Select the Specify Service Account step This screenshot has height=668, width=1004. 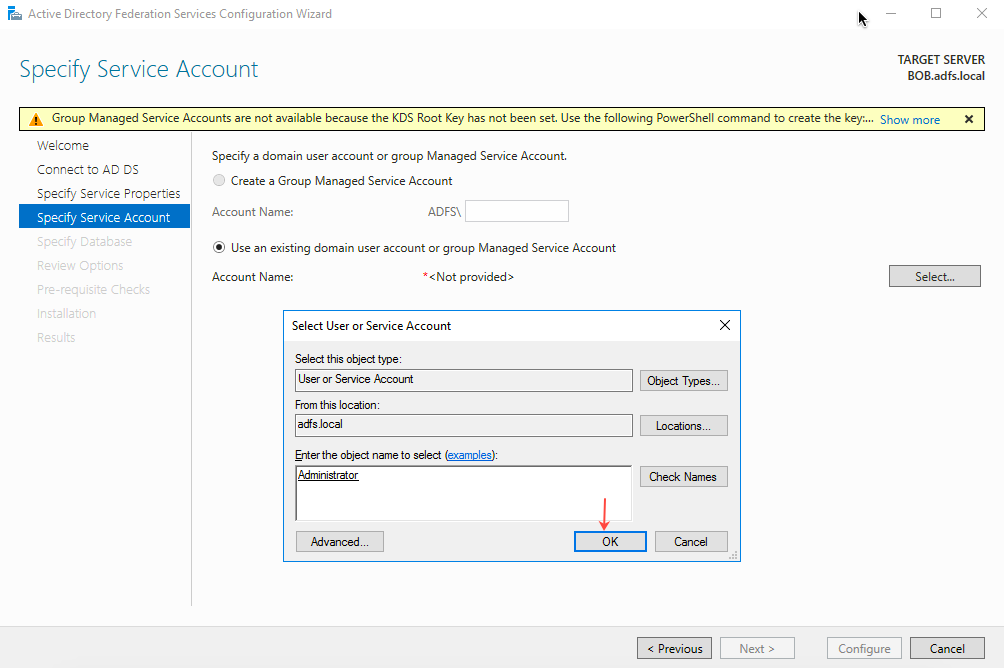[104, 216]
